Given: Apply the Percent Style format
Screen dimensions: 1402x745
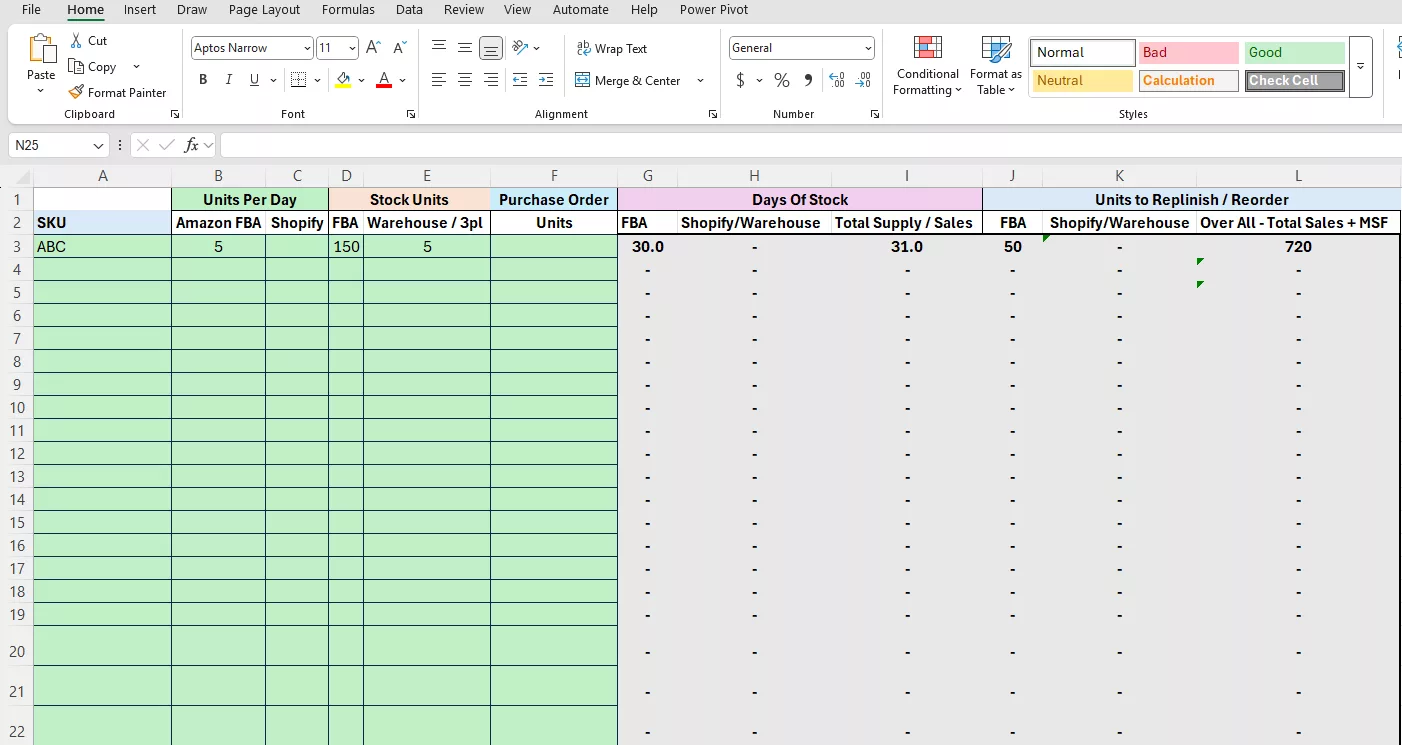Looking at the screenshot, I should [x=781, y=80].
